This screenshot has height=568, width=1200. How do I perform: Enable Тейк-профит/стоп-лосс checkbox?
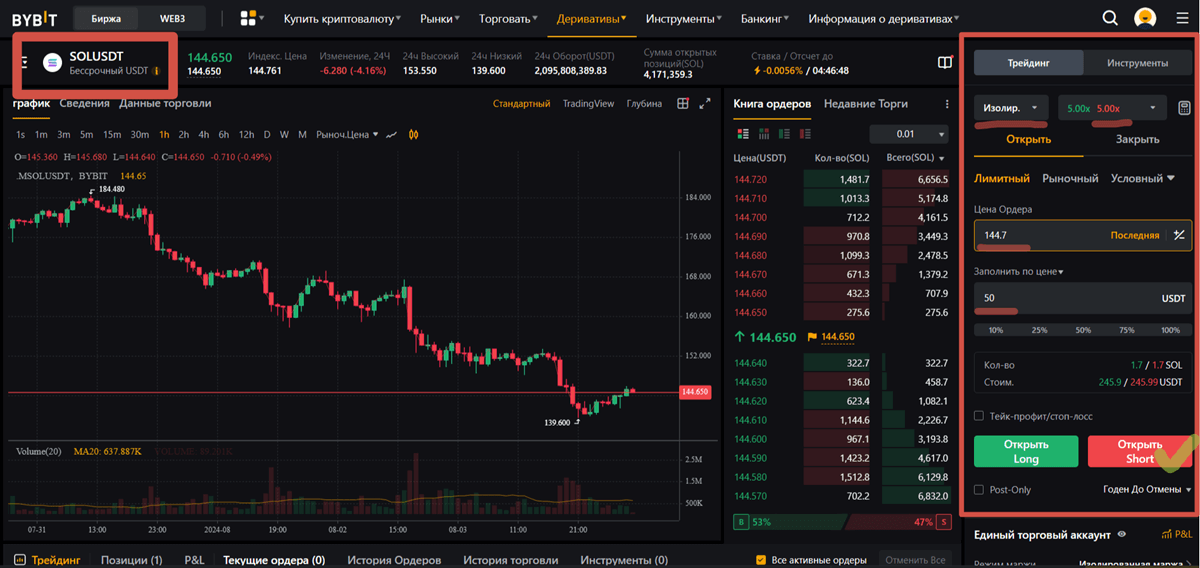(x=979, y=415)
